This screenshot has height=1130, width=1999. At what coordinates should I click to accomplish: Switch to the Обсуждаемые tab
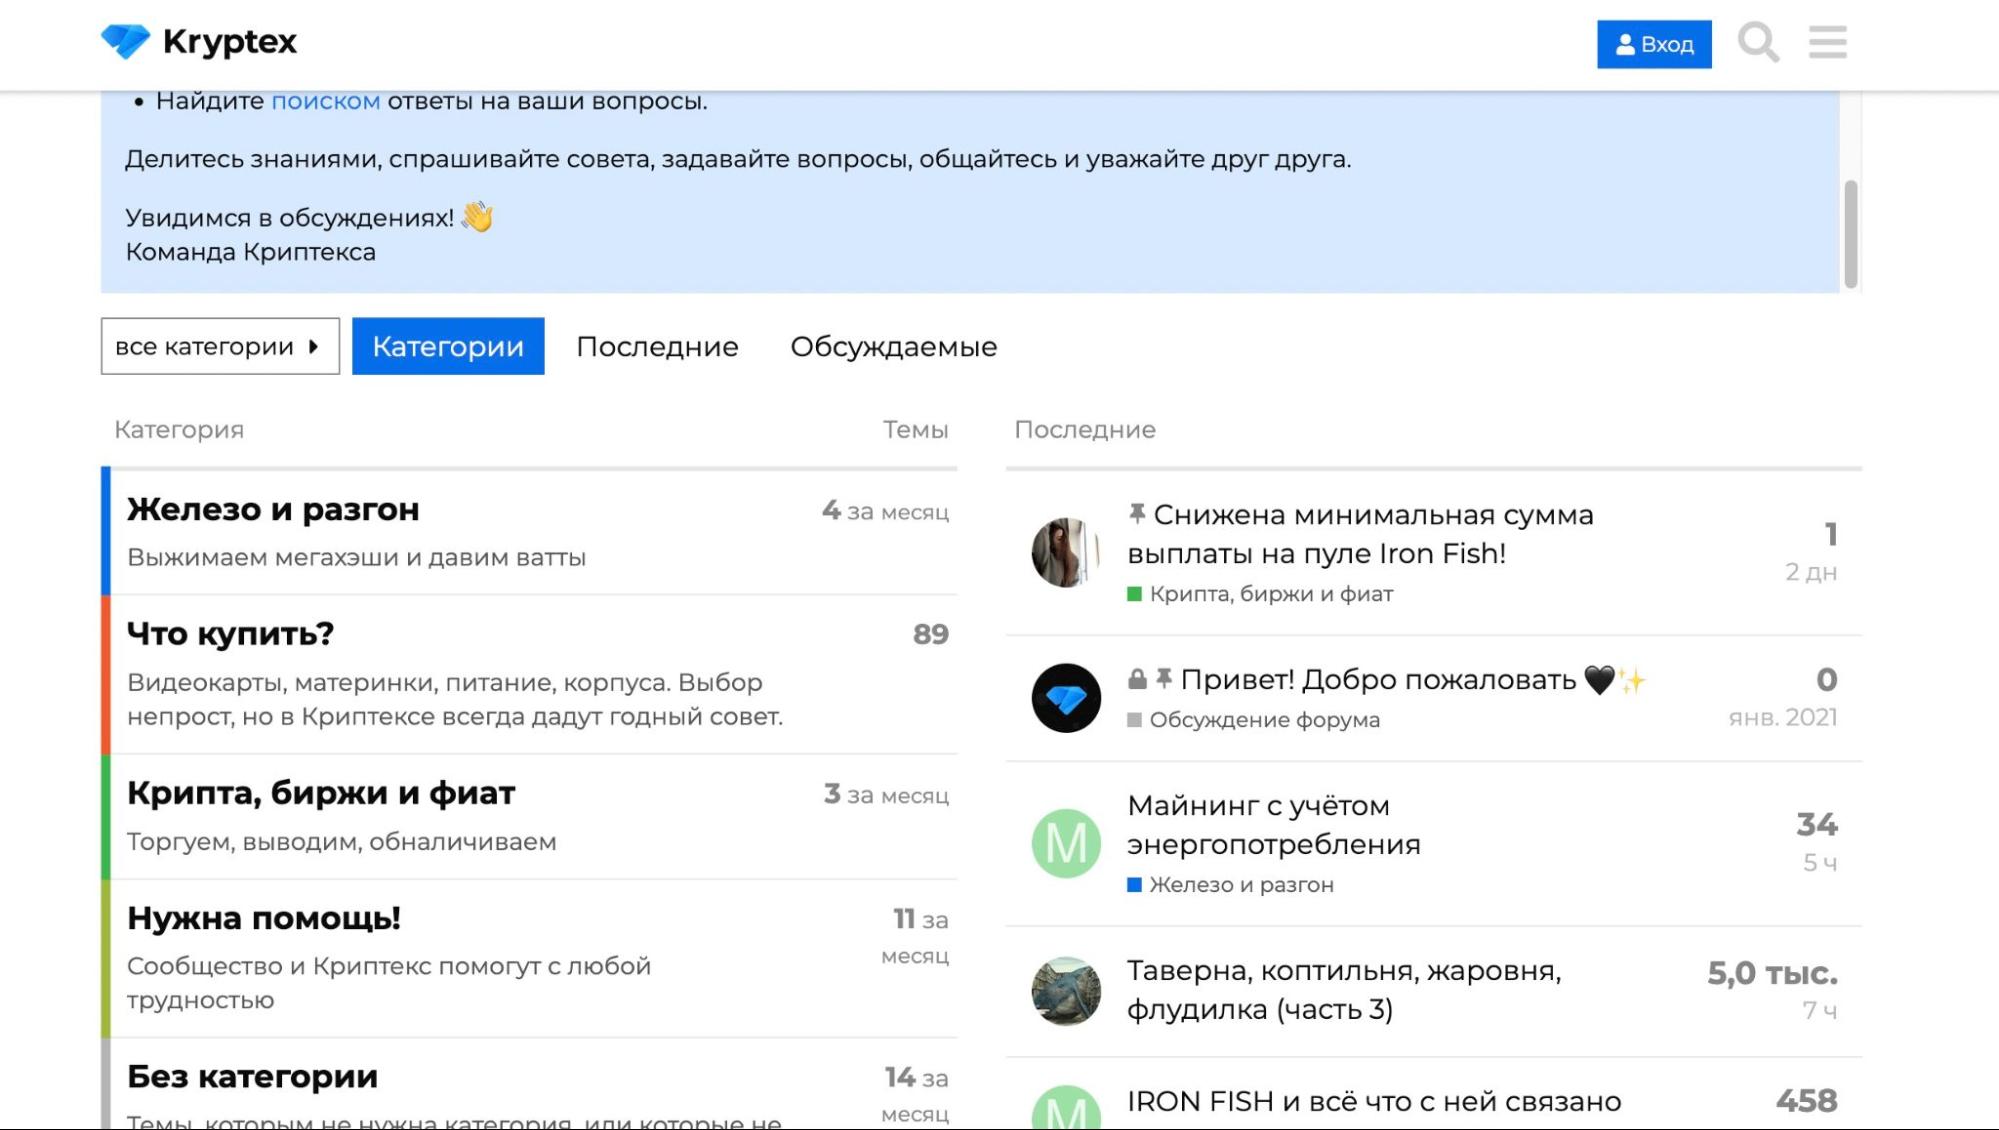pyautogui.click(x=893, y=346)
